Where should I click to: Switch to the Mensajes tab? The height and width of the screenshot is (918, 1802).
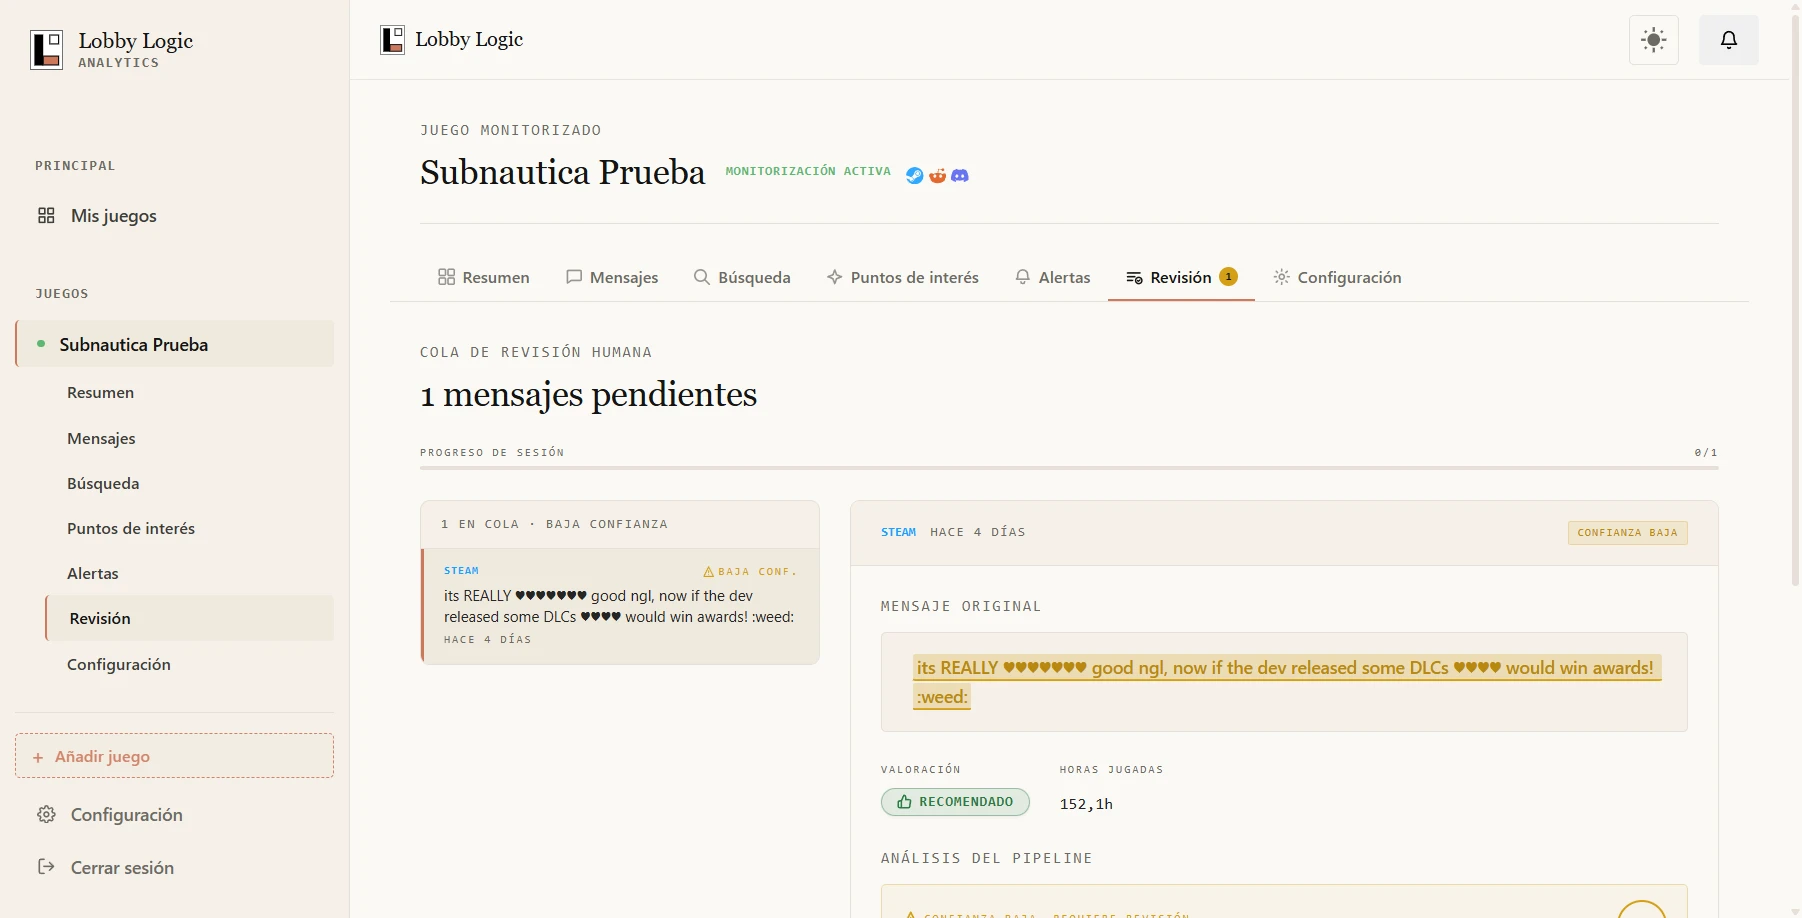[612, 277]
